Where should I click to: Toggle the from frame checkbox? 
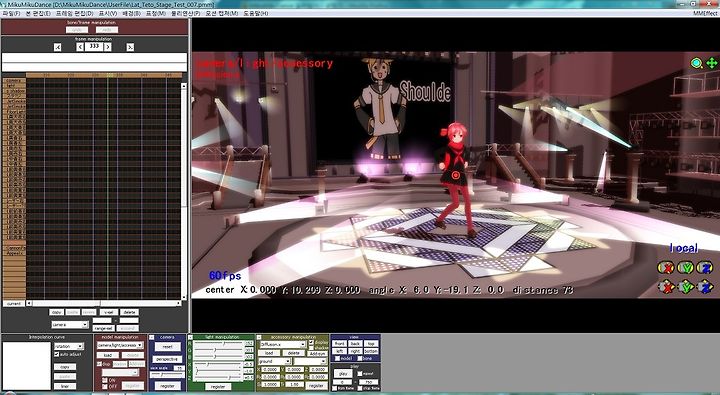click(x=335, y=388)
